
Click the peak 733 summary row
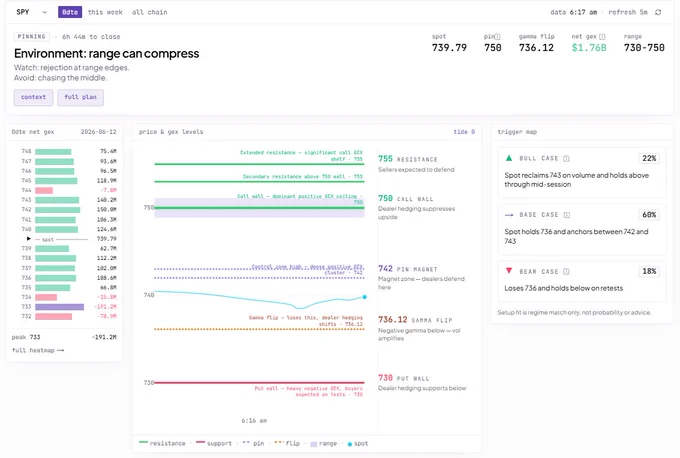coord(64,337)
